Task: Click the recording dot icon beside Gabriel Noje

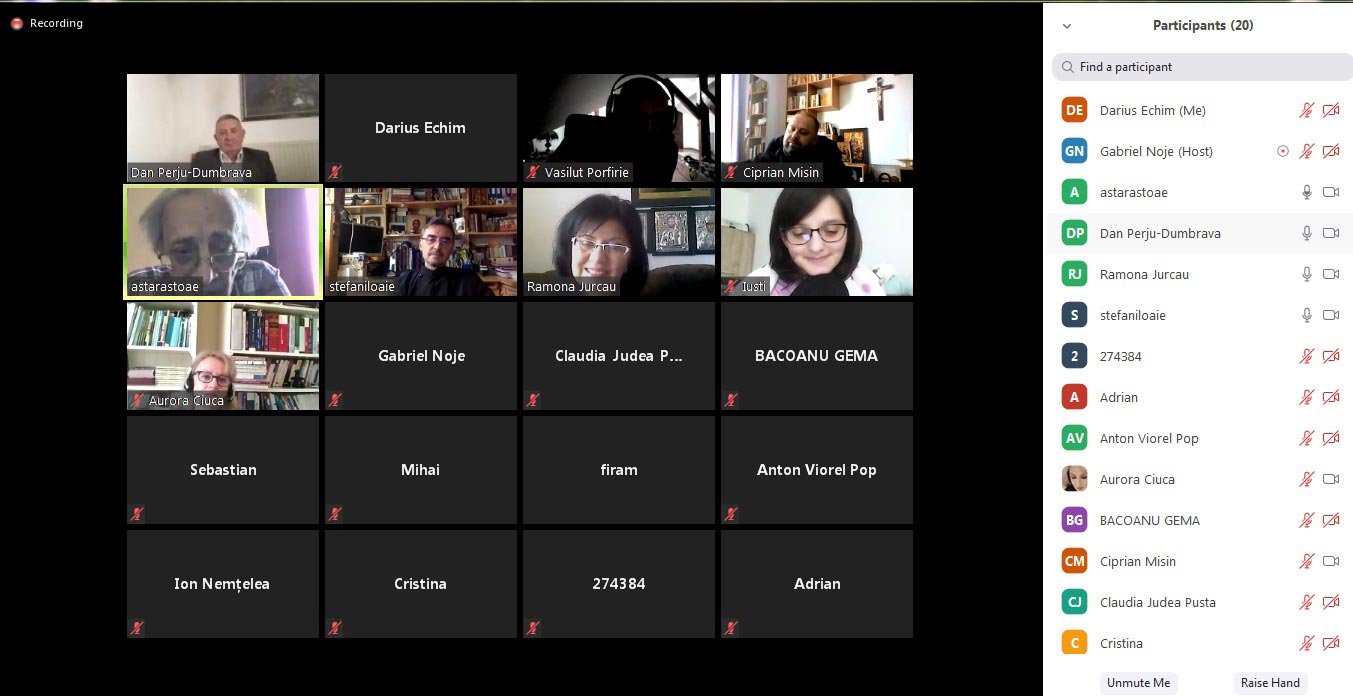Action: coord(1283,152)
